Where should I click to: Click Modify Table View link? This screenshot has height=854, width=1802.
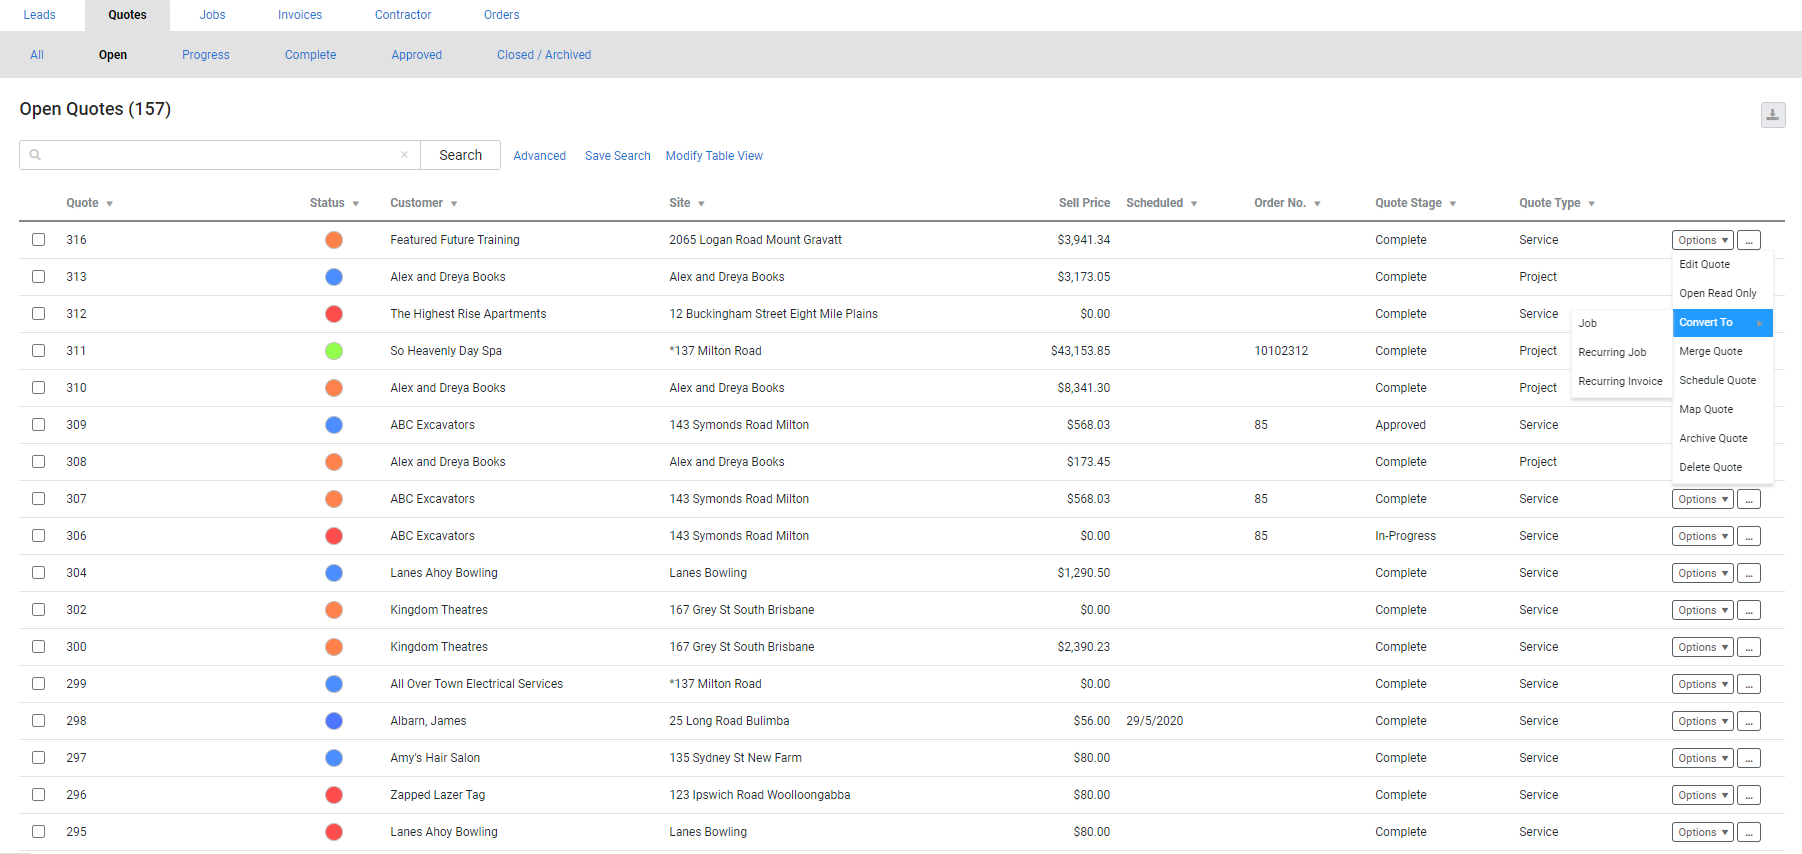[714, 156]
